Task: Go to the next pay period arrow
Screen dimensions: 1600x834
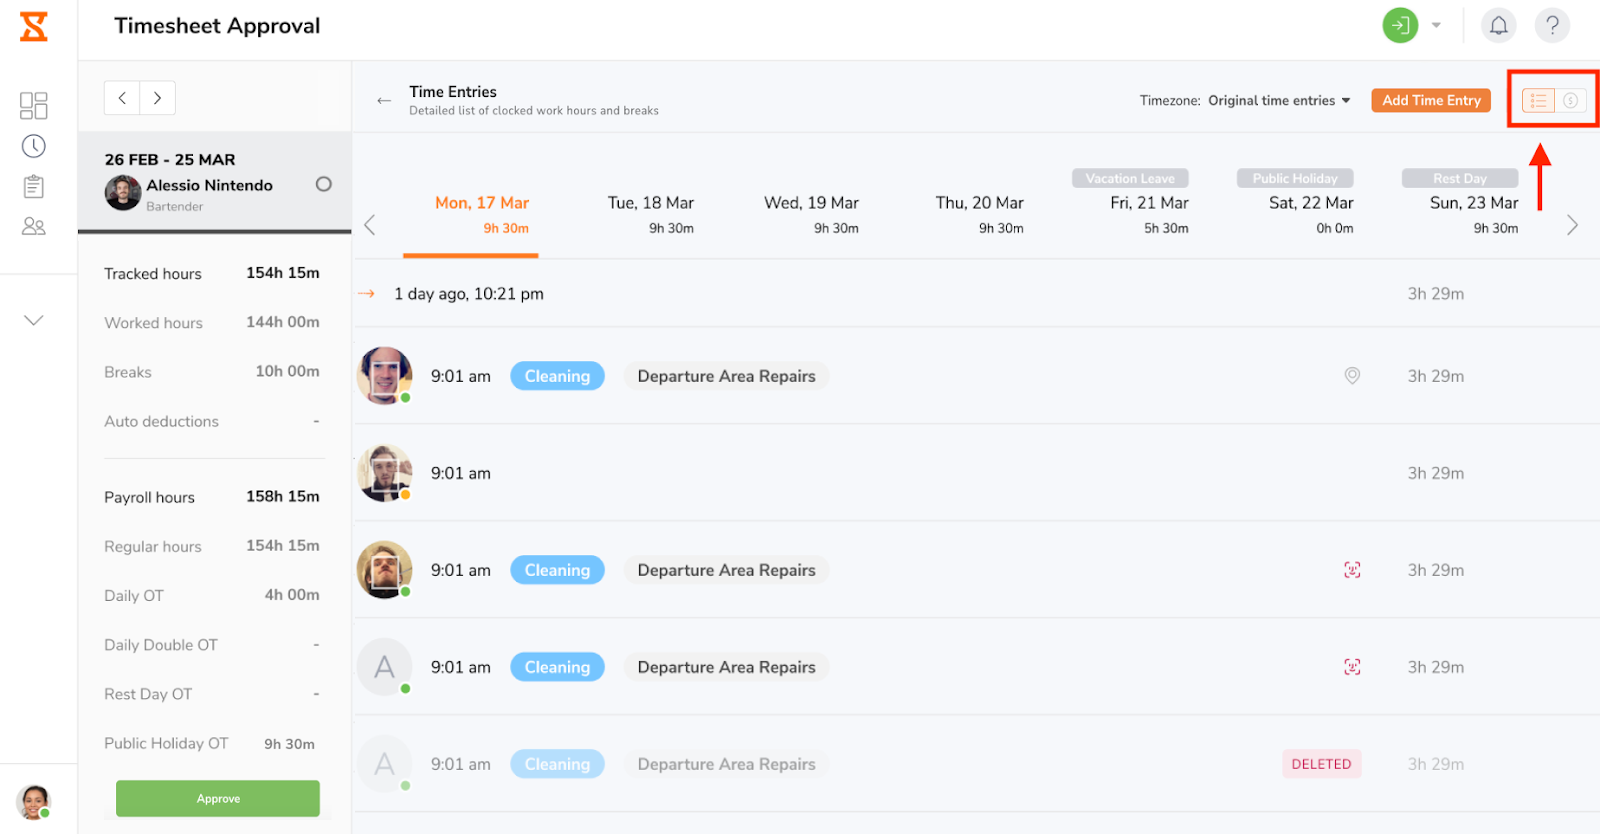Action: pyautogui.click(x=157, y=98)
